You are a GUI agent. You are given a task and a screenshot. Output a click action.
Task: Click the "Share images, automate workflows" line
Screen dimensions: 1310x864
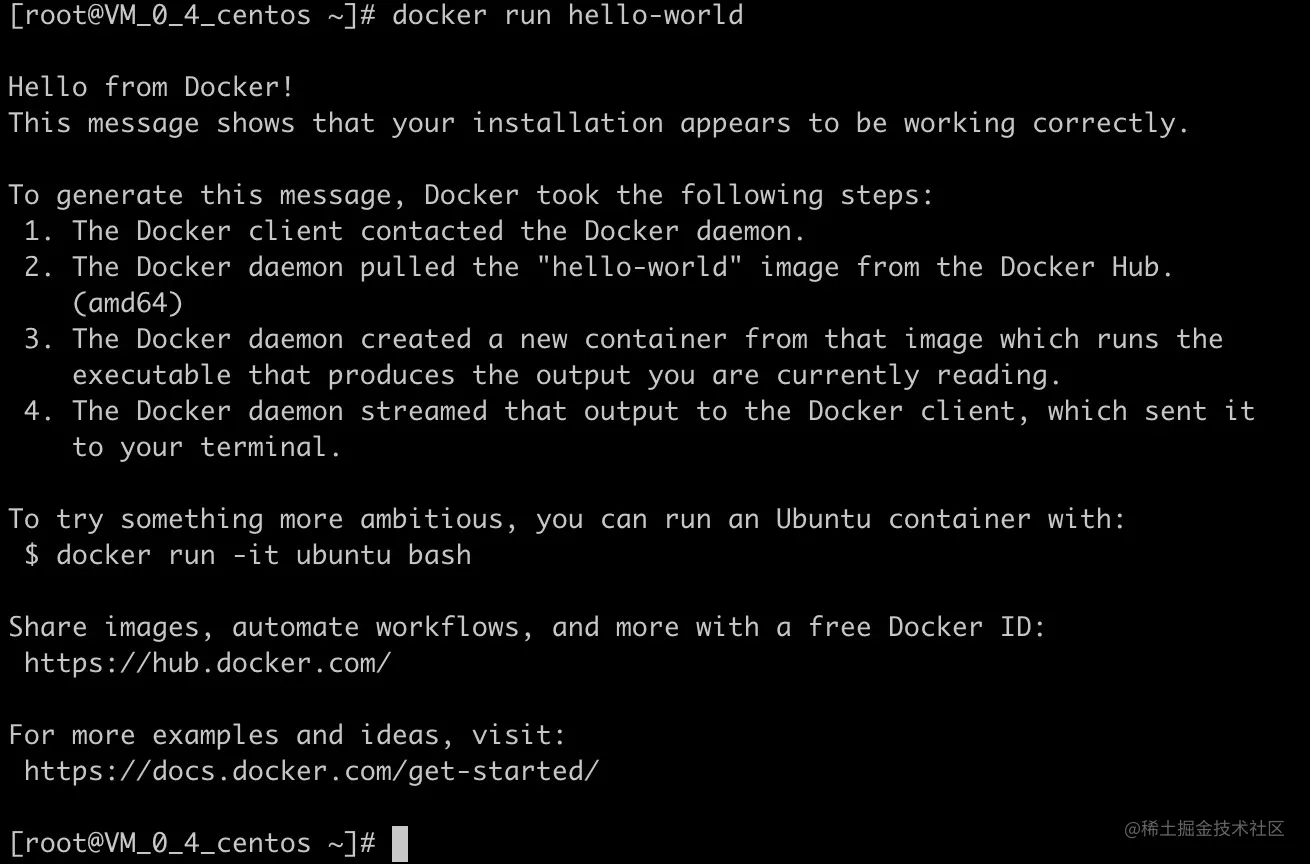pyautogui.click(x=526, y=627)
